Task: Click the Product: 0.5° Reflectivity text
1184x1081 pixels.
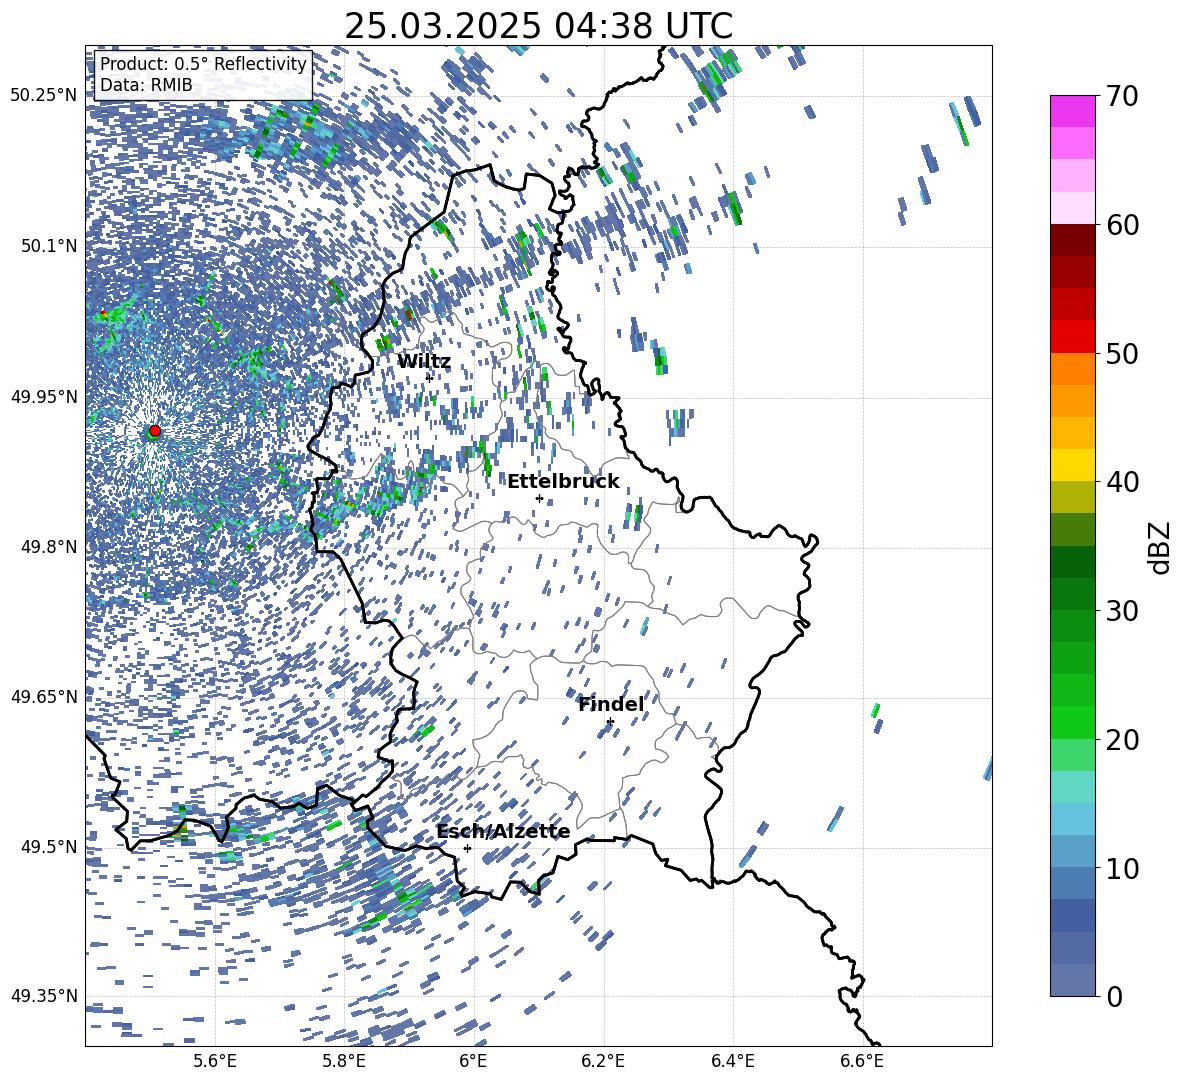Action: click(203, 63)
